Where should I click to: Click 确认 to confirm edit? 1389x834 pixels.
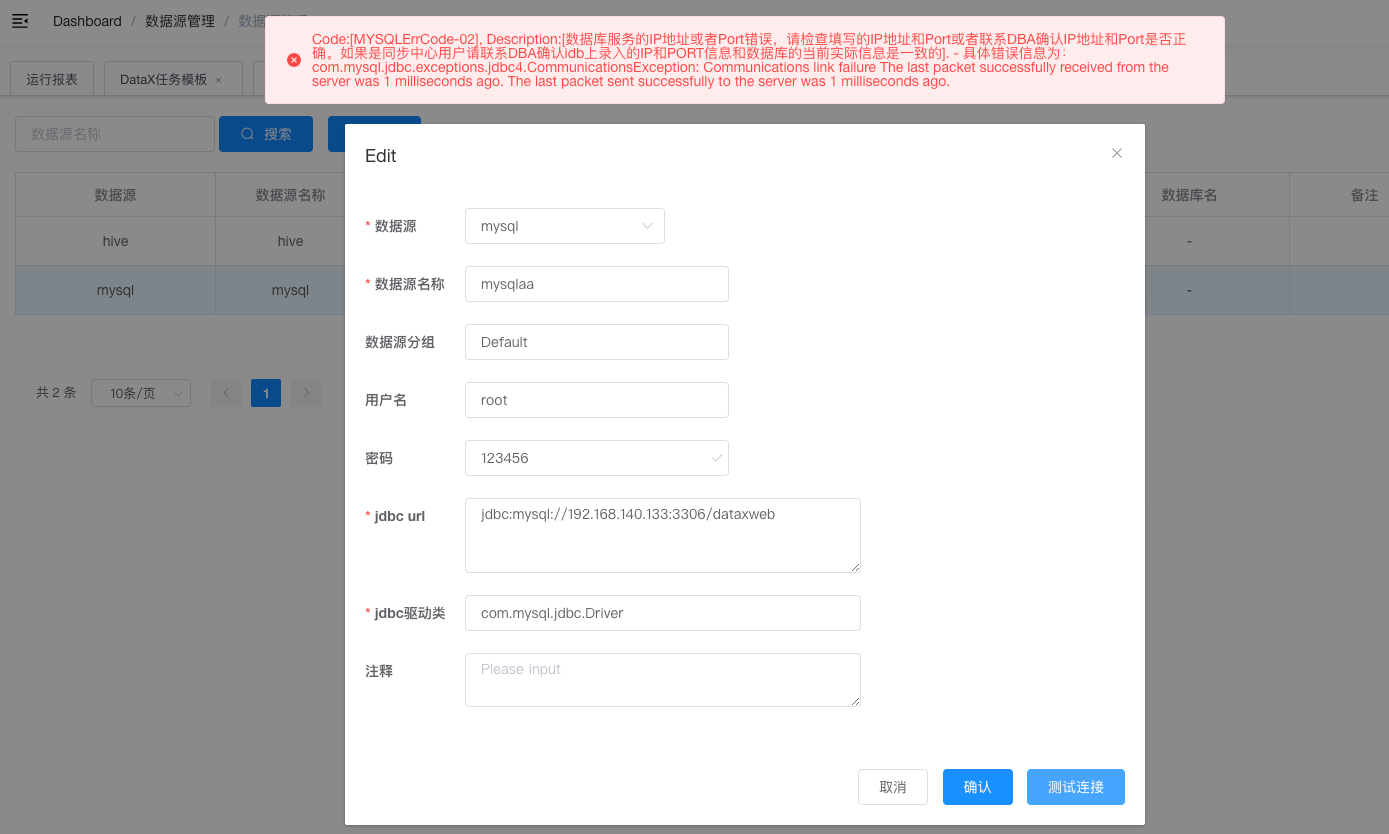click(978, 787)
